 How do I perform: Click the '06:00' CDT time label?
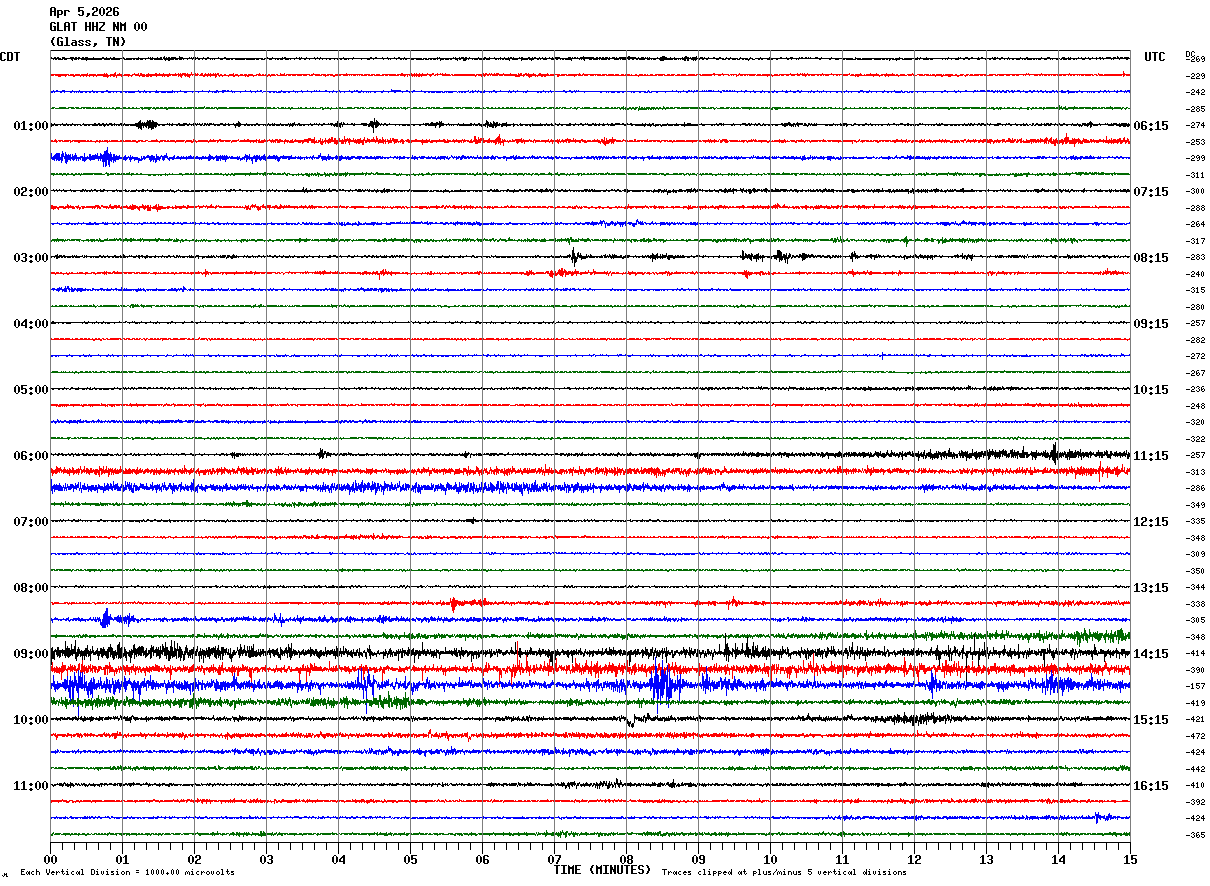tap(31, 456)
